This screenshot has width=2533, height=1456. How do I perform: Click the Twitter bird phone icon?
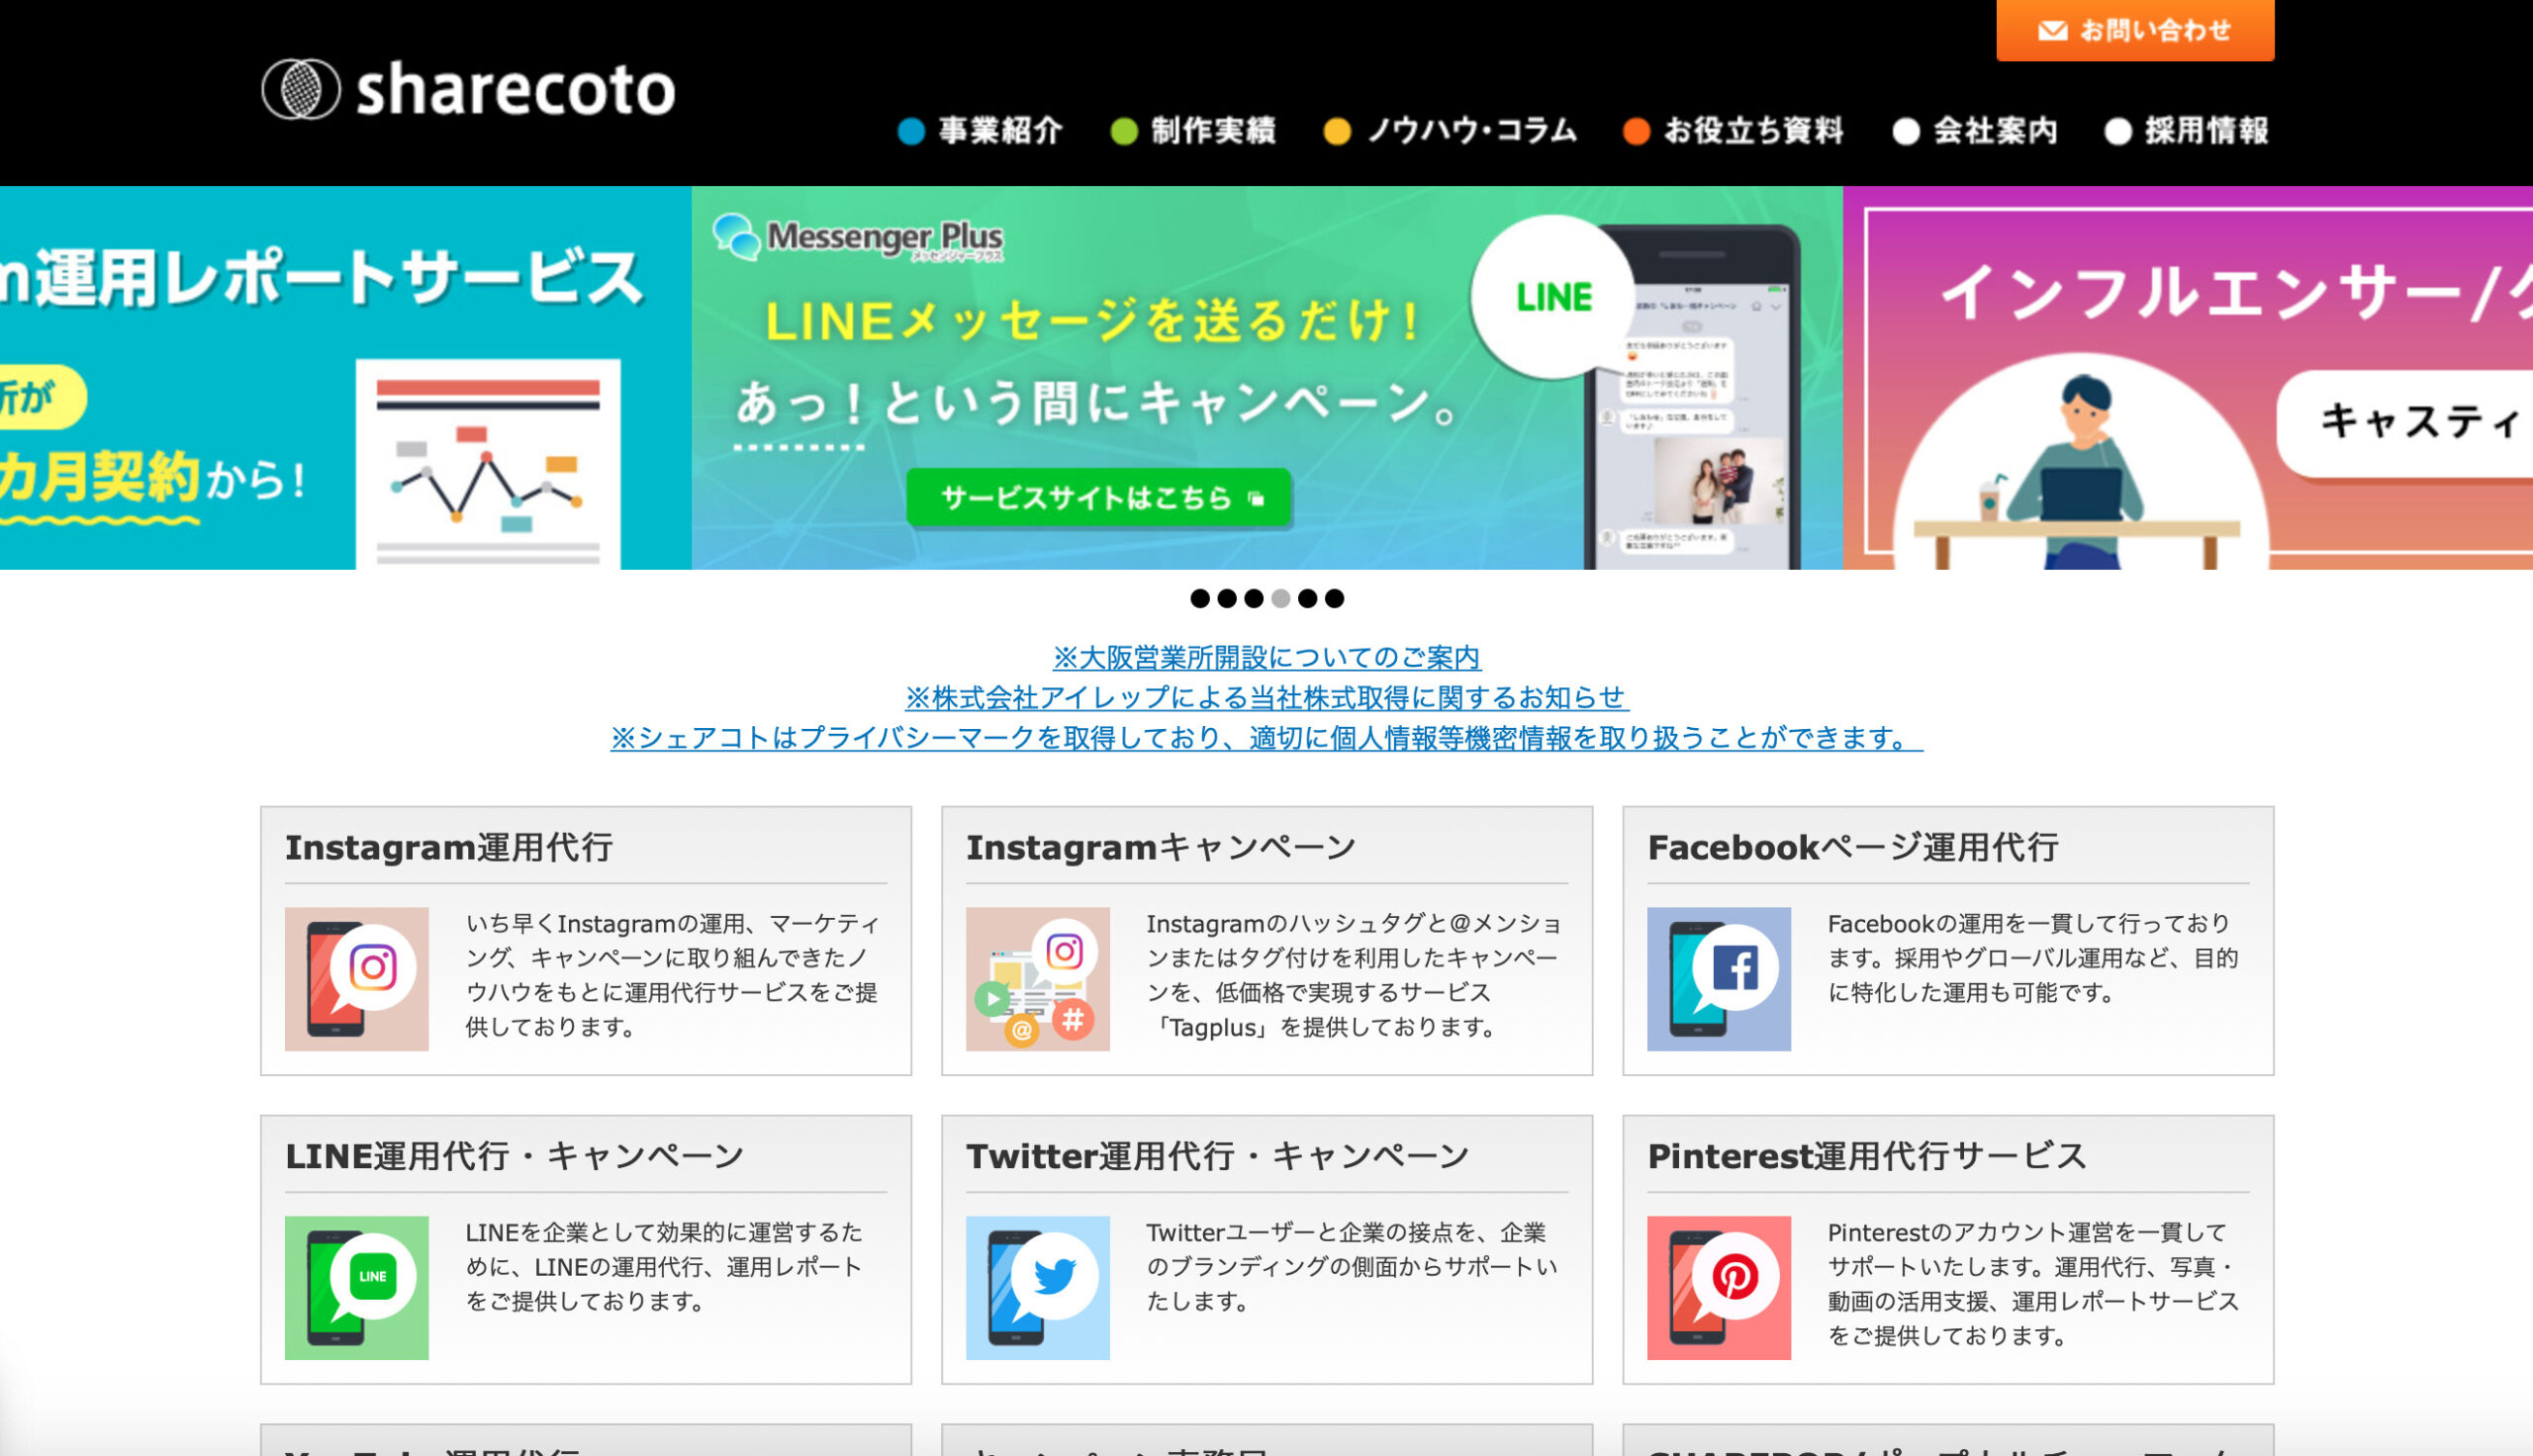[1037, 1288]
